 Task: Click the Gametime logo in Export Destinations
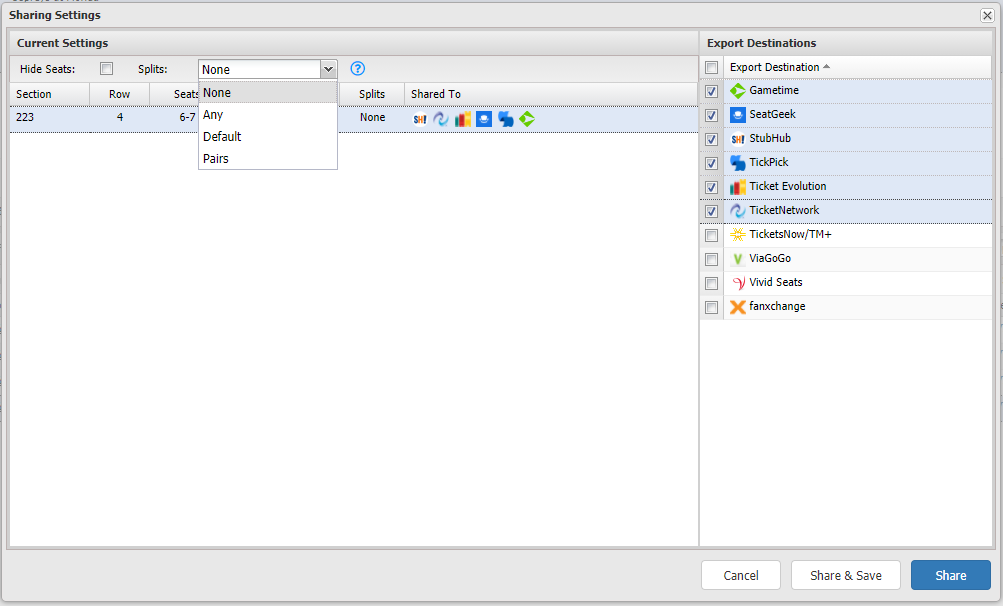(x=738, y=91)
